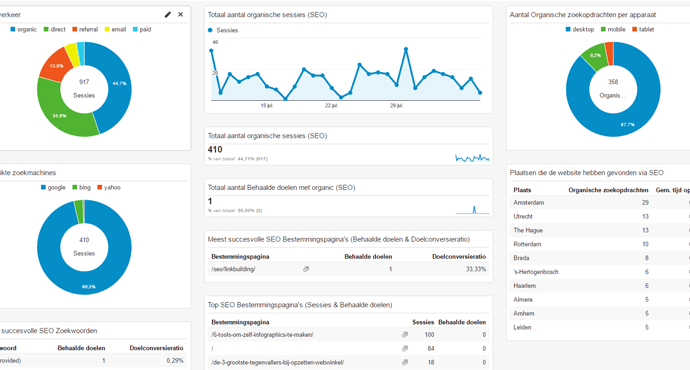Select the Breda row

(600, 258)
